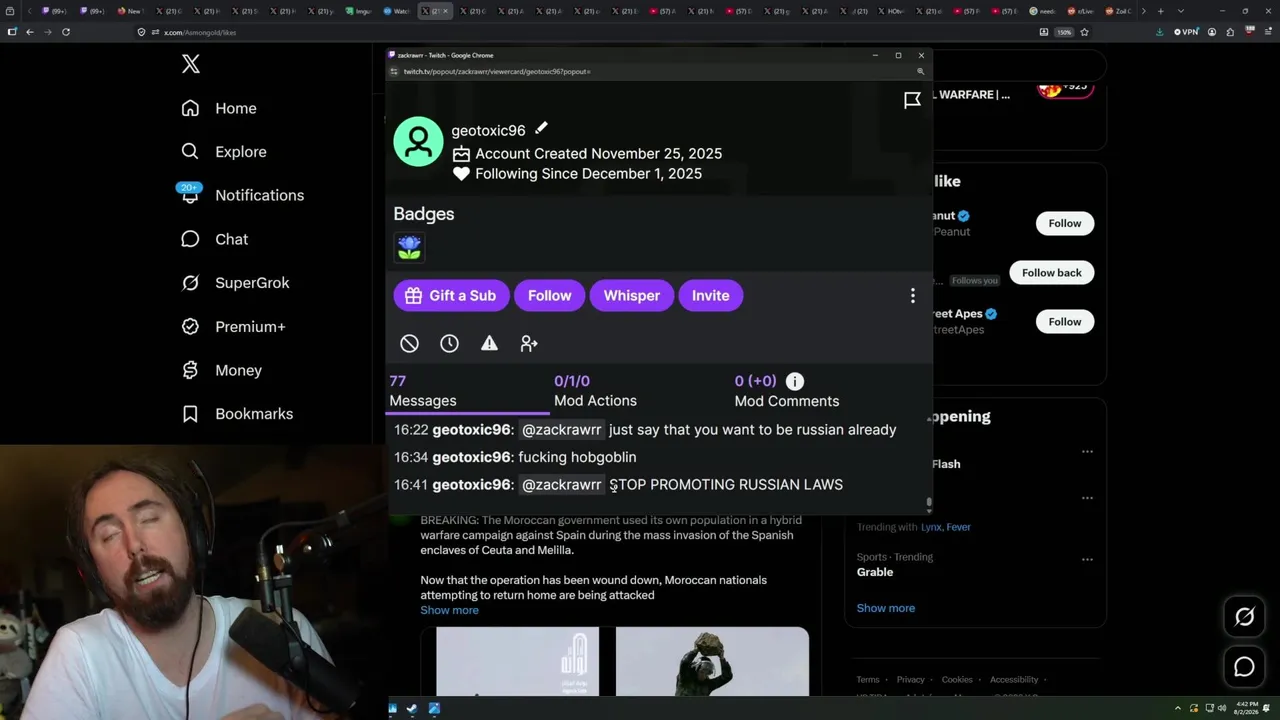Click the Money dollar icon
Screen dimensions: 1280x720
(x=190, y=370)
